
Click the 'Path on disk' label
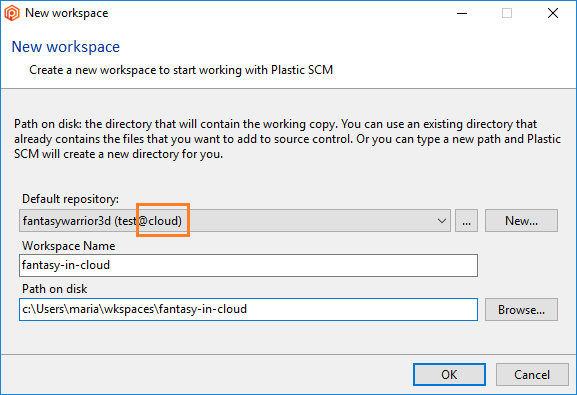coord(54,289)
